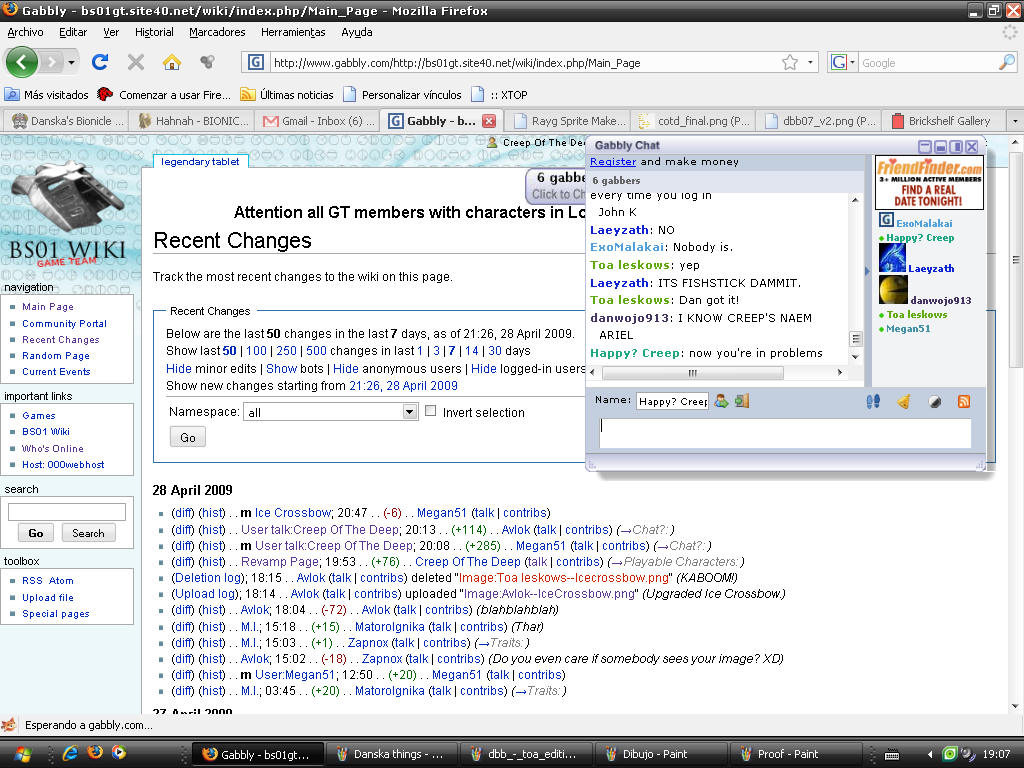Click the exit door icon beside the name field

coord(741,401)
